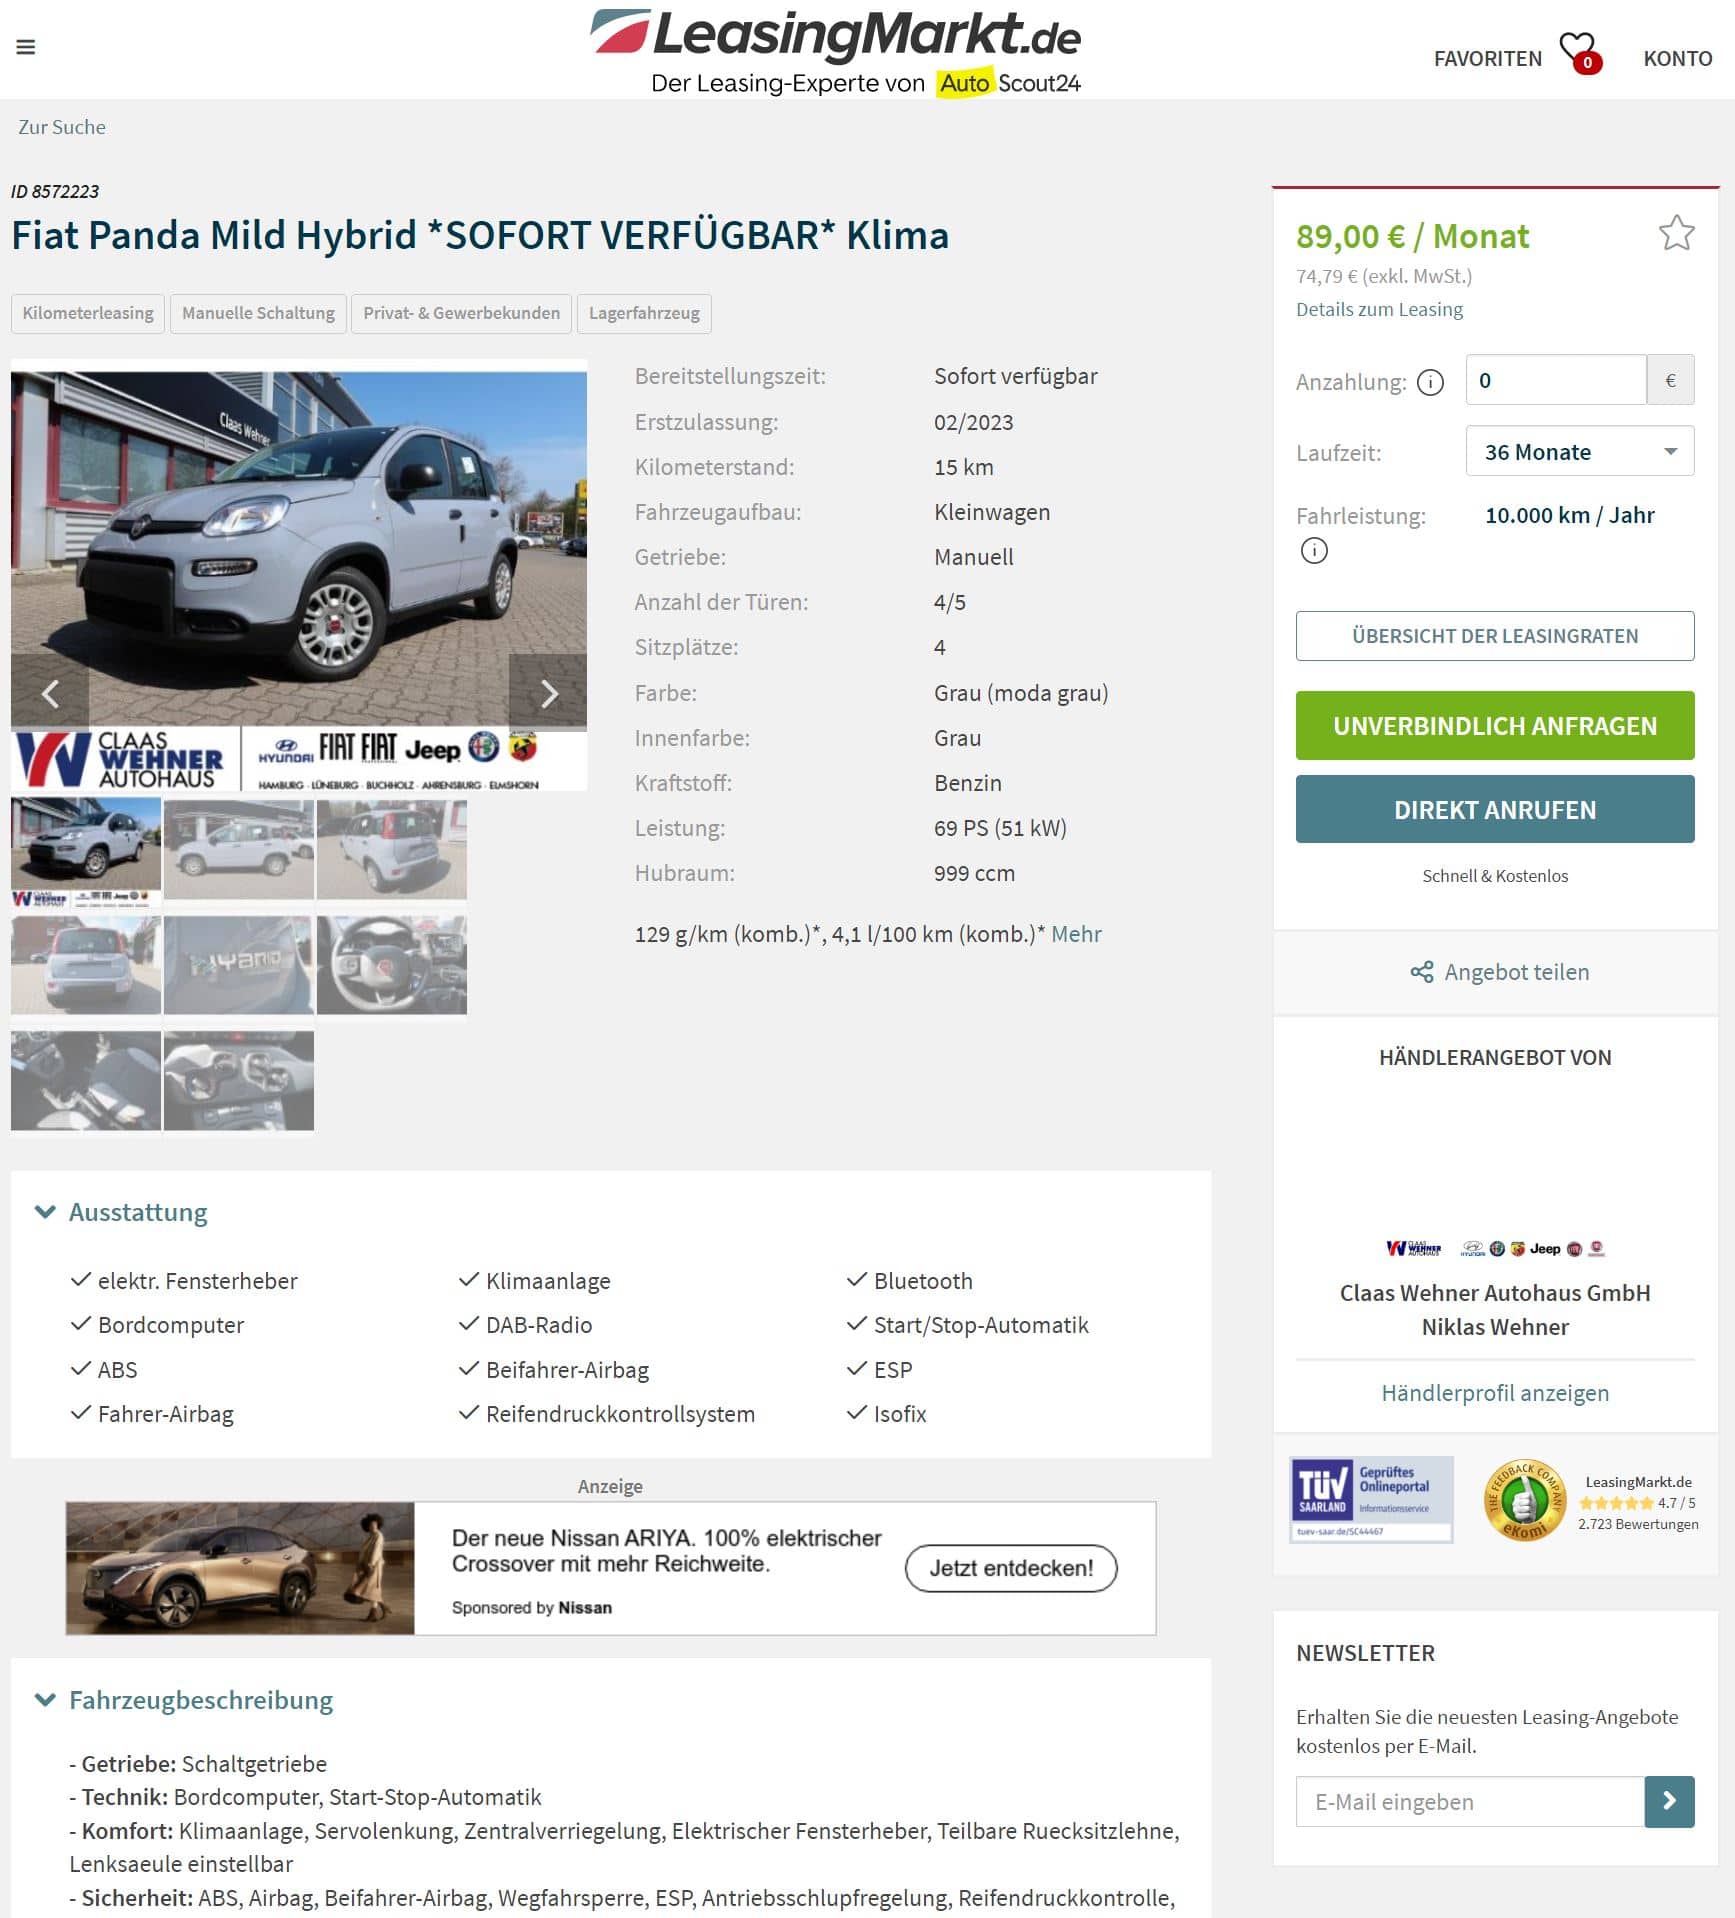Open the hamburger menu icon
The width and height of the screenshot is (1735, 1918).
click(26, 47)
